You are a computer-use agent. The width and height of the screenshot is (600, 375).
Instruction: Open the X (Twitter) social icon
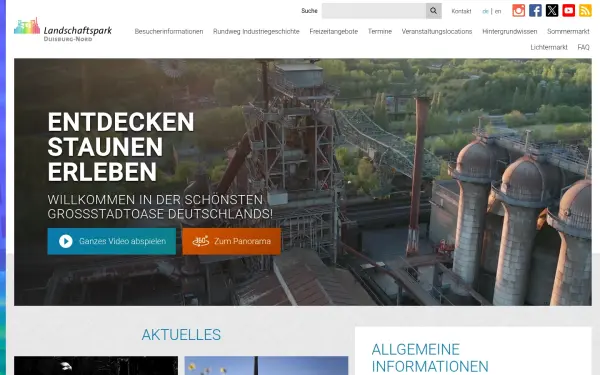tap(552, 10)
